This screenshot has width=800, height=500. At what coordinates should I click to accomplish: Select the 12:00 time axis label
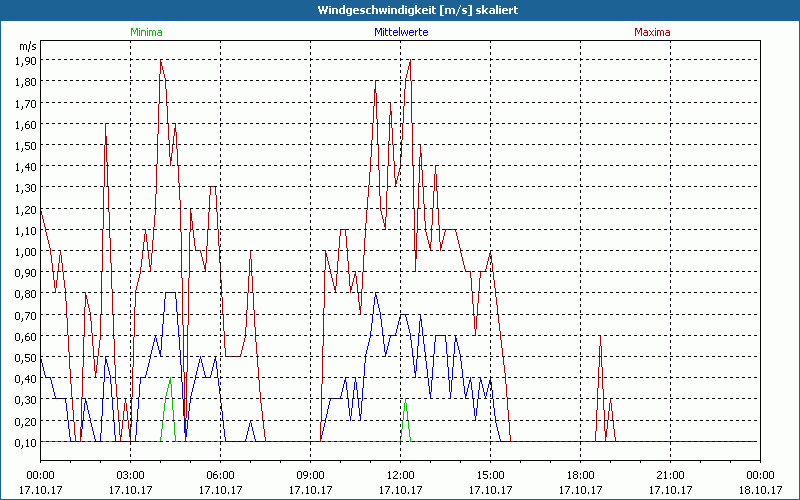(x=400, y=475)
